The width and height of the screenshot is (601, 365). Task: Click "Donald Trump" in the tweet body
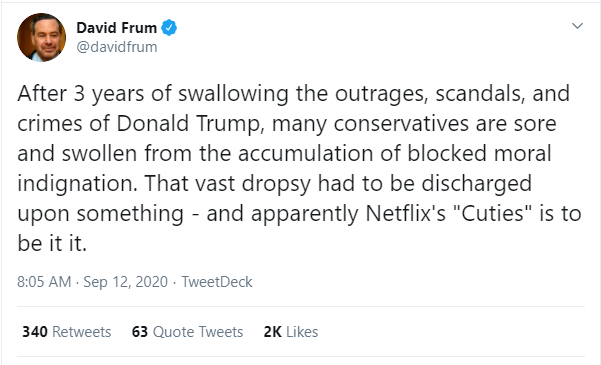[x=190, y=124]
